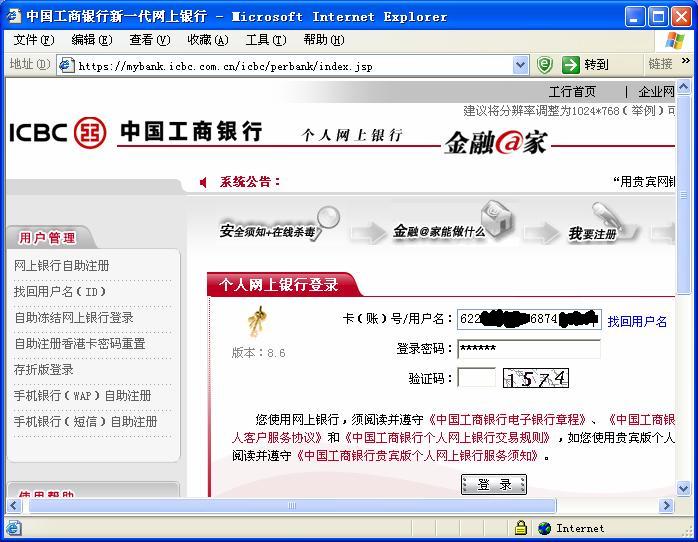The width and height of the screenshot is (698, 542).
Task: Click the green security shield icon
Action: click(544, 65)
